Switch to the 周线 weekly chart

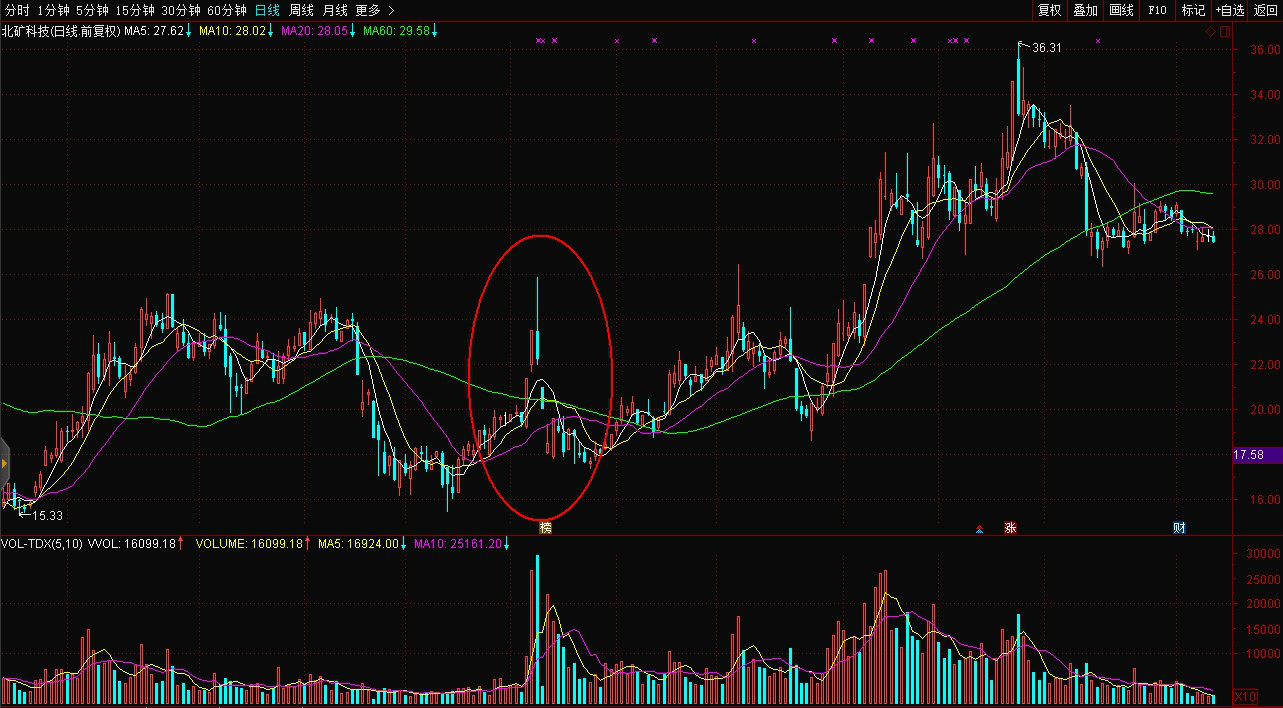pyautogui.click(x=301, y=10)
